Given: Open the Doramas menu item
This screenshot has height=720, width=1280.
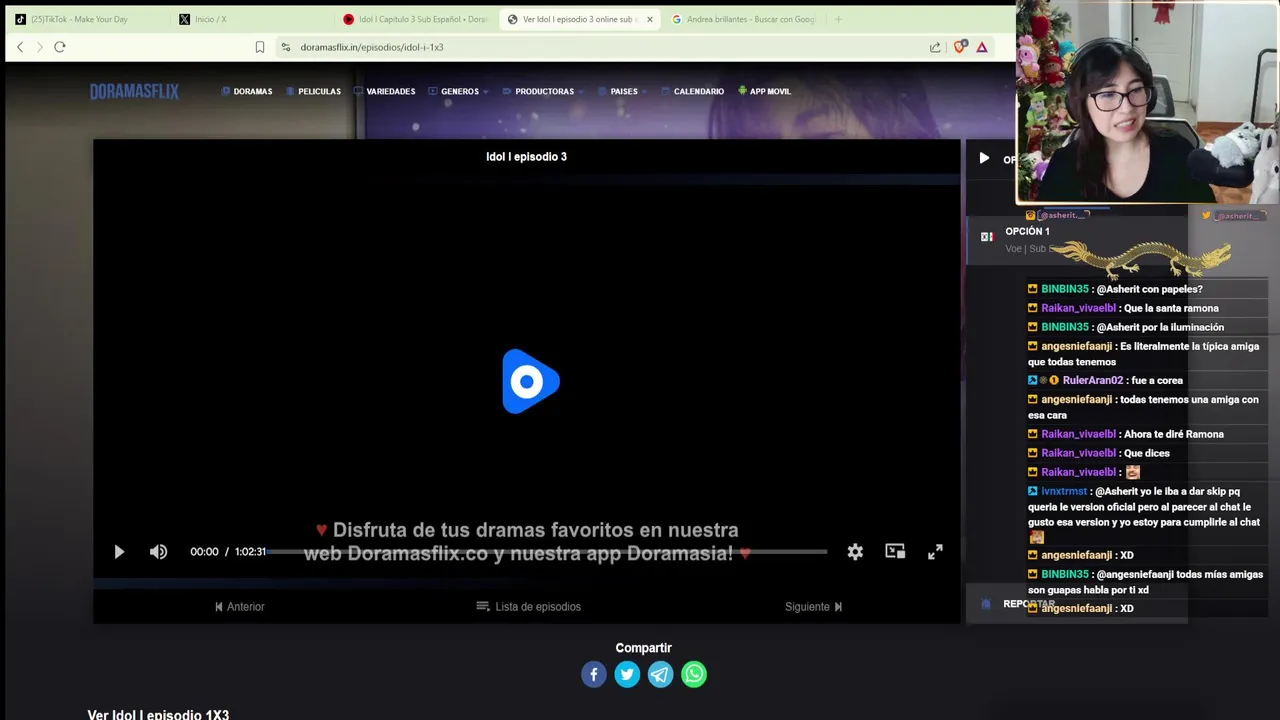Looking at the screenshot, I should coord(247,91).
